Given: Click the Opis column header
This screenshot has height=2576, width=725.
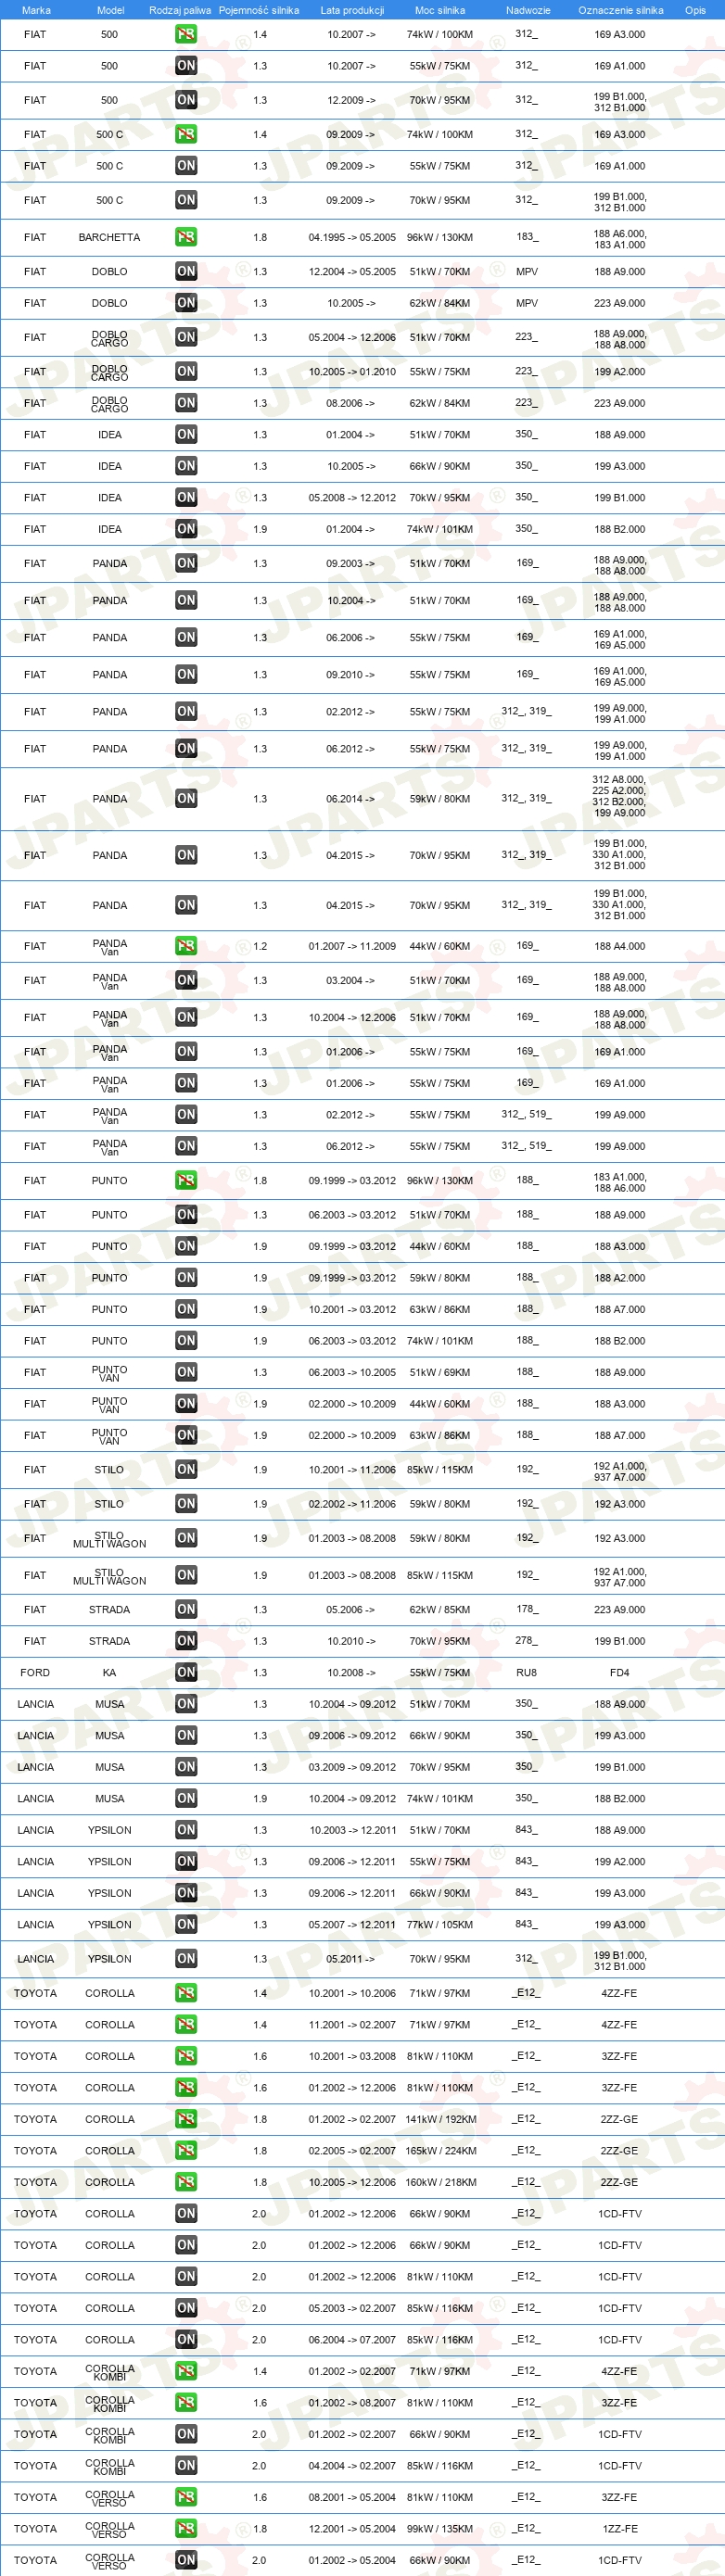Looking at the screenshot, I should (x=695, y=10).
